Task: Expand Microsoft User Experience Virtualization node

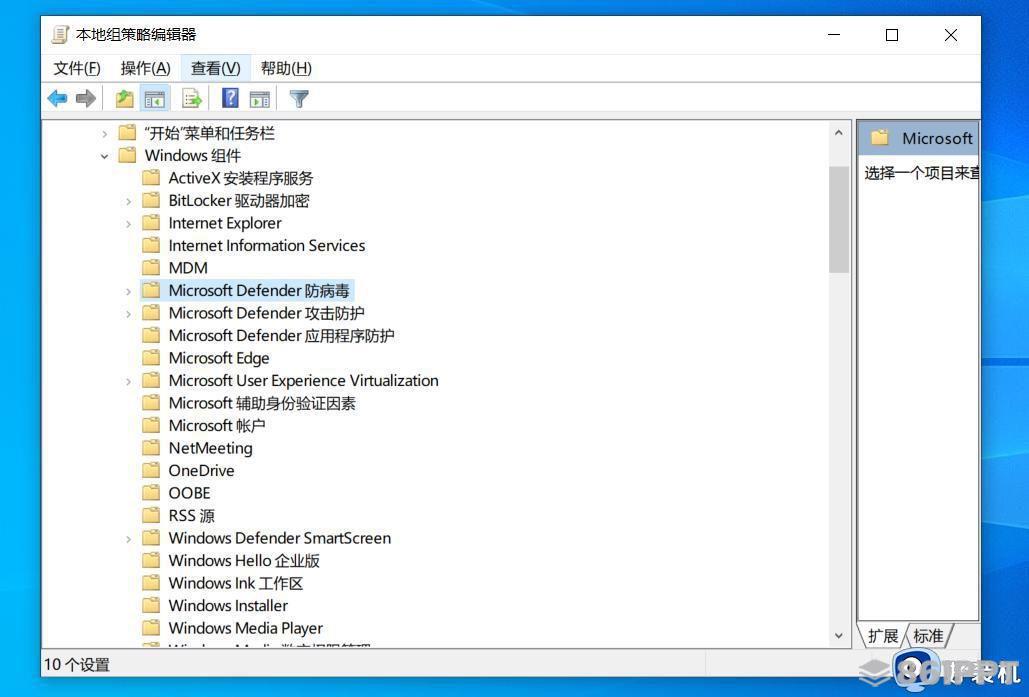Action: pyautogui.click(x=129, y=381)
